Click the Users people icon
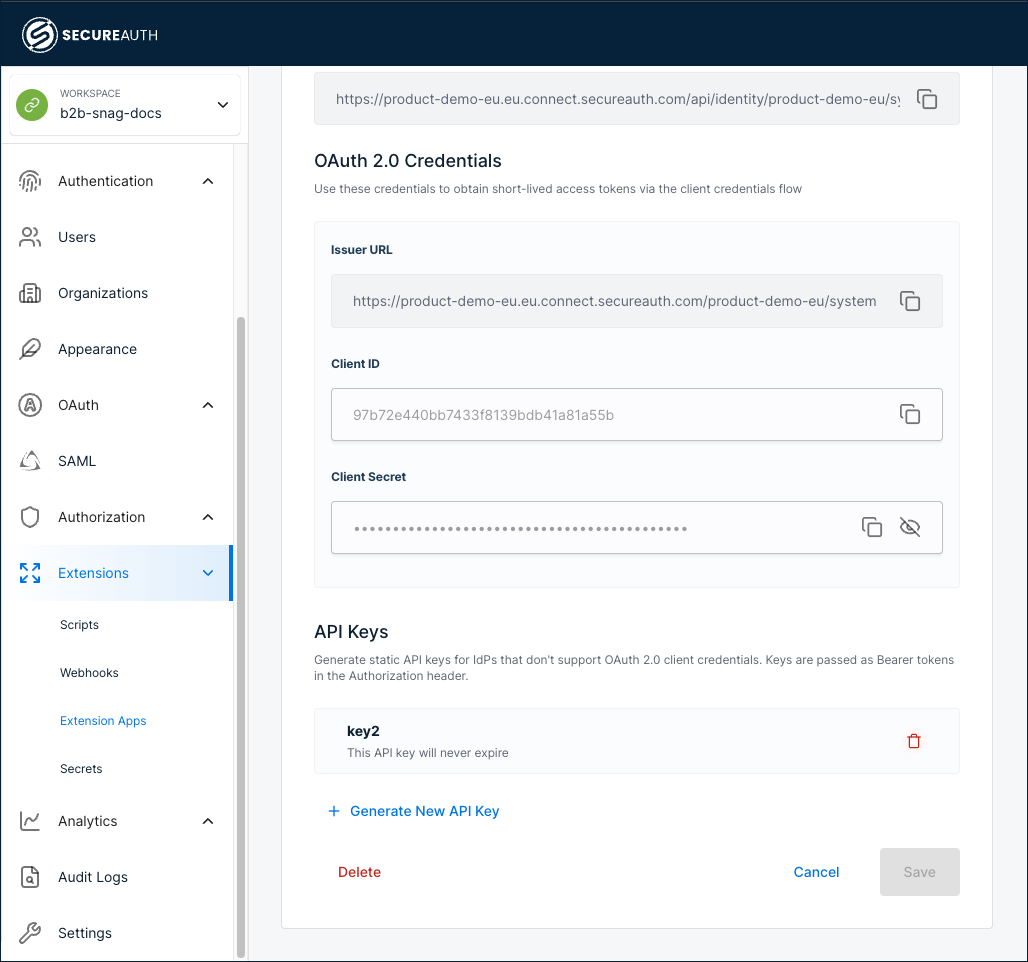The height and width of the screenshot is (962, 1028). tap(30, 237)
